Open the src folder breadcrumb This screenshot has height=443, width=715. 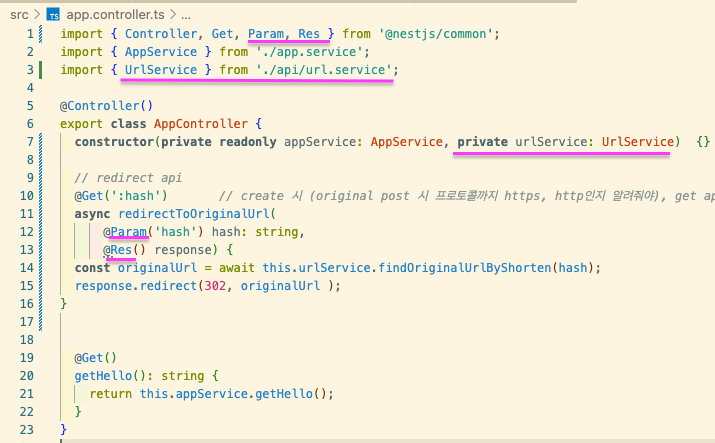(x=19, y=15)
